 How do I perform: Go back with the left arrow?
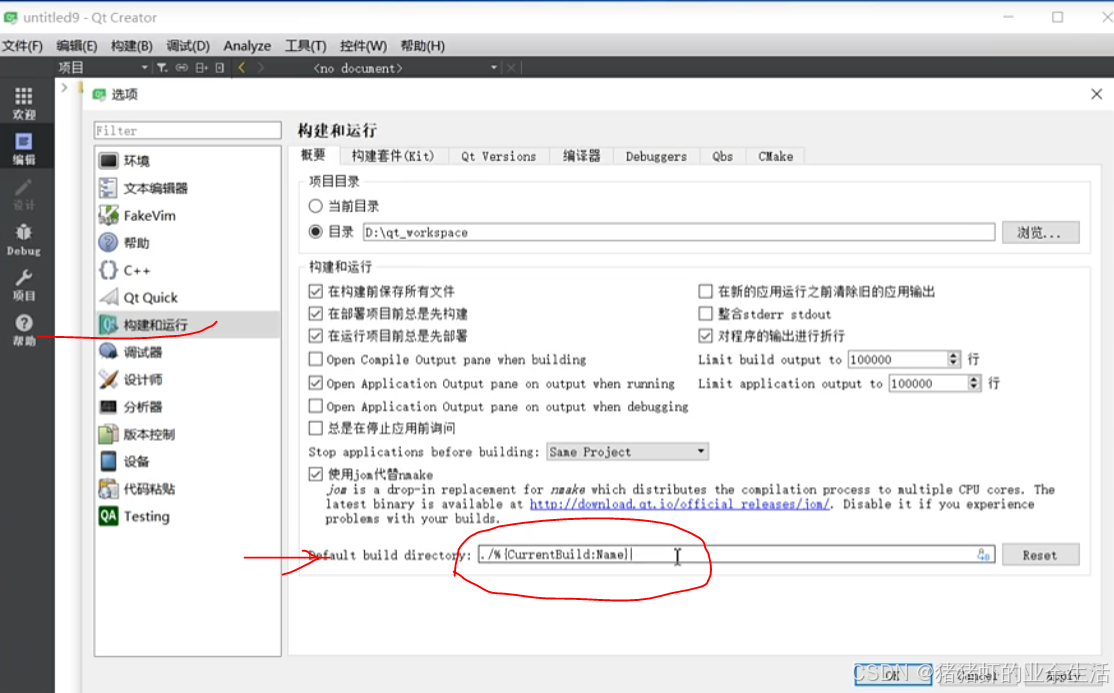(x=242, y=68)
